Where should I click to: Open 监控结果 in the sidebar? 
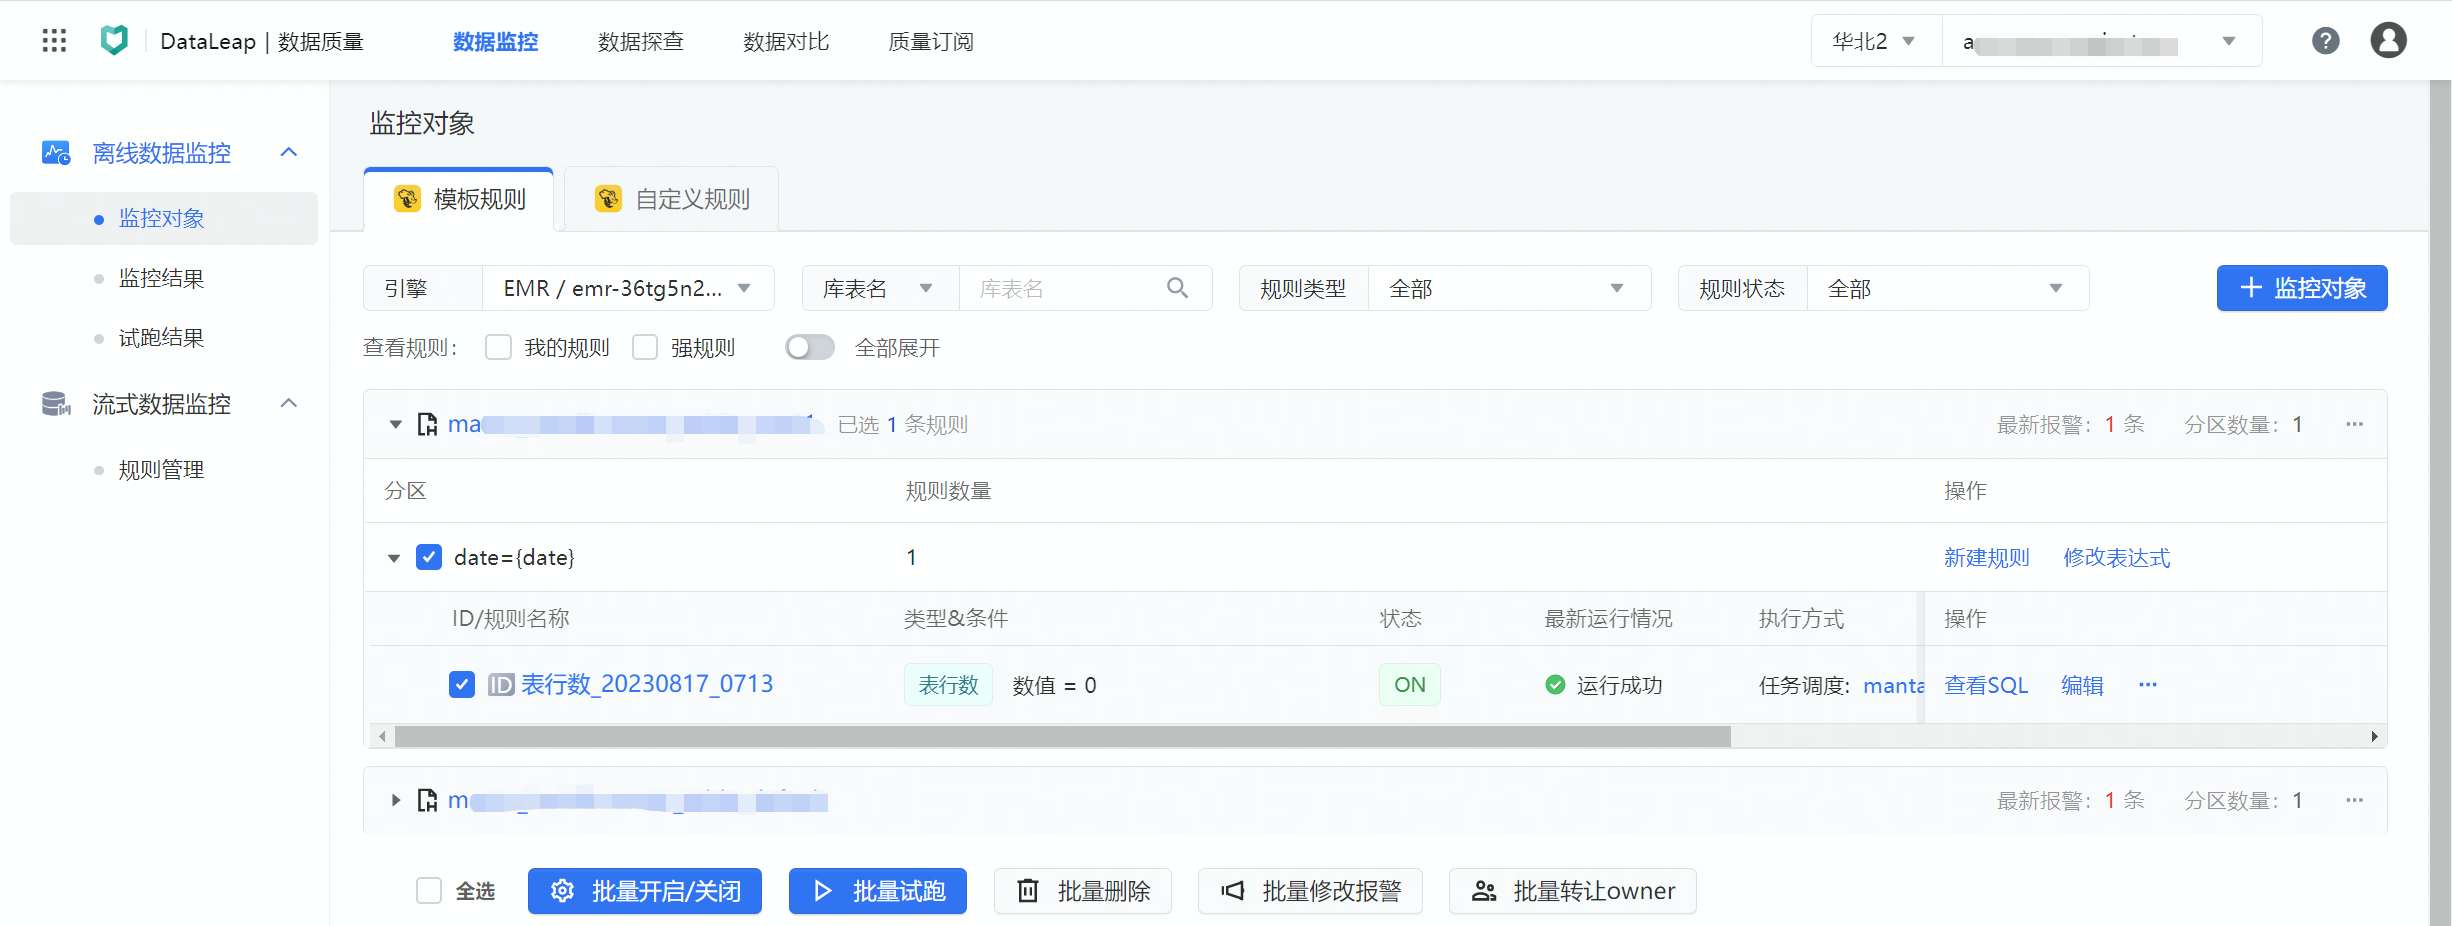pyautogui.click(x=161, y=278)
